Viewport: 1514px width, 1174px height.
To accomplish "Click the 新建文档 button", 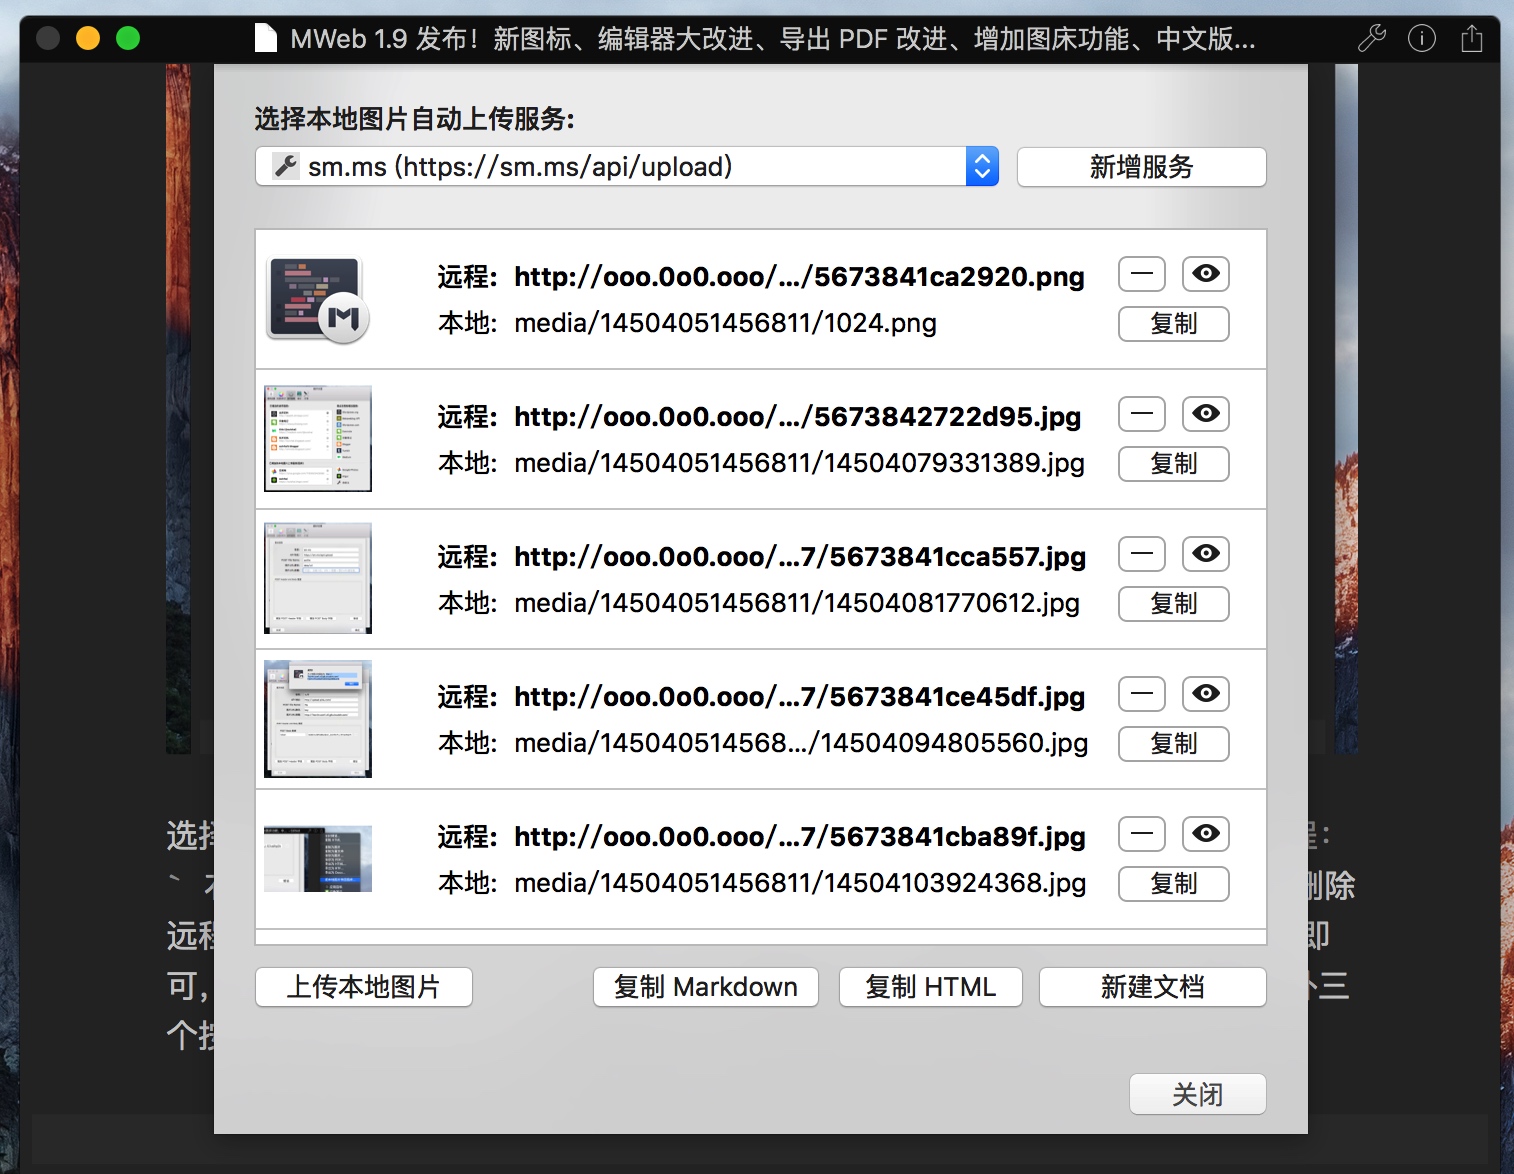I will click(x=1153, y=987).
